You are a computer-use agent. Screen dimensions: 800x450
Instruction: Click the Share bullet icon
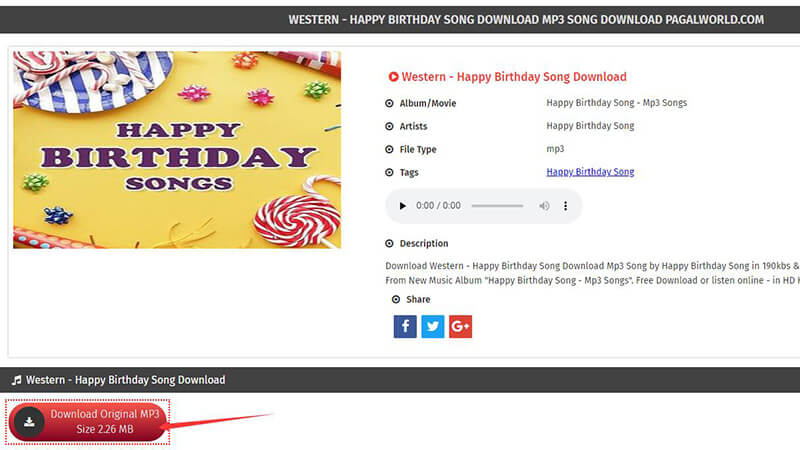pos(396,299)
